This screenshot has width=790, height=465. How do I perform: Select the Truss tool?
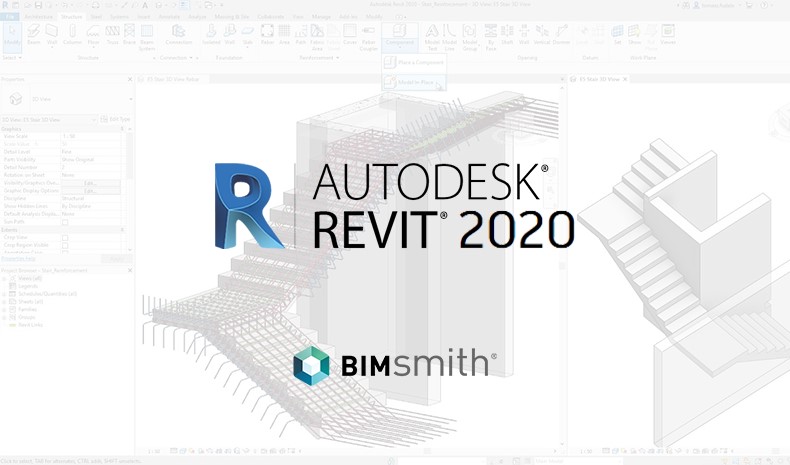[112, 35]
